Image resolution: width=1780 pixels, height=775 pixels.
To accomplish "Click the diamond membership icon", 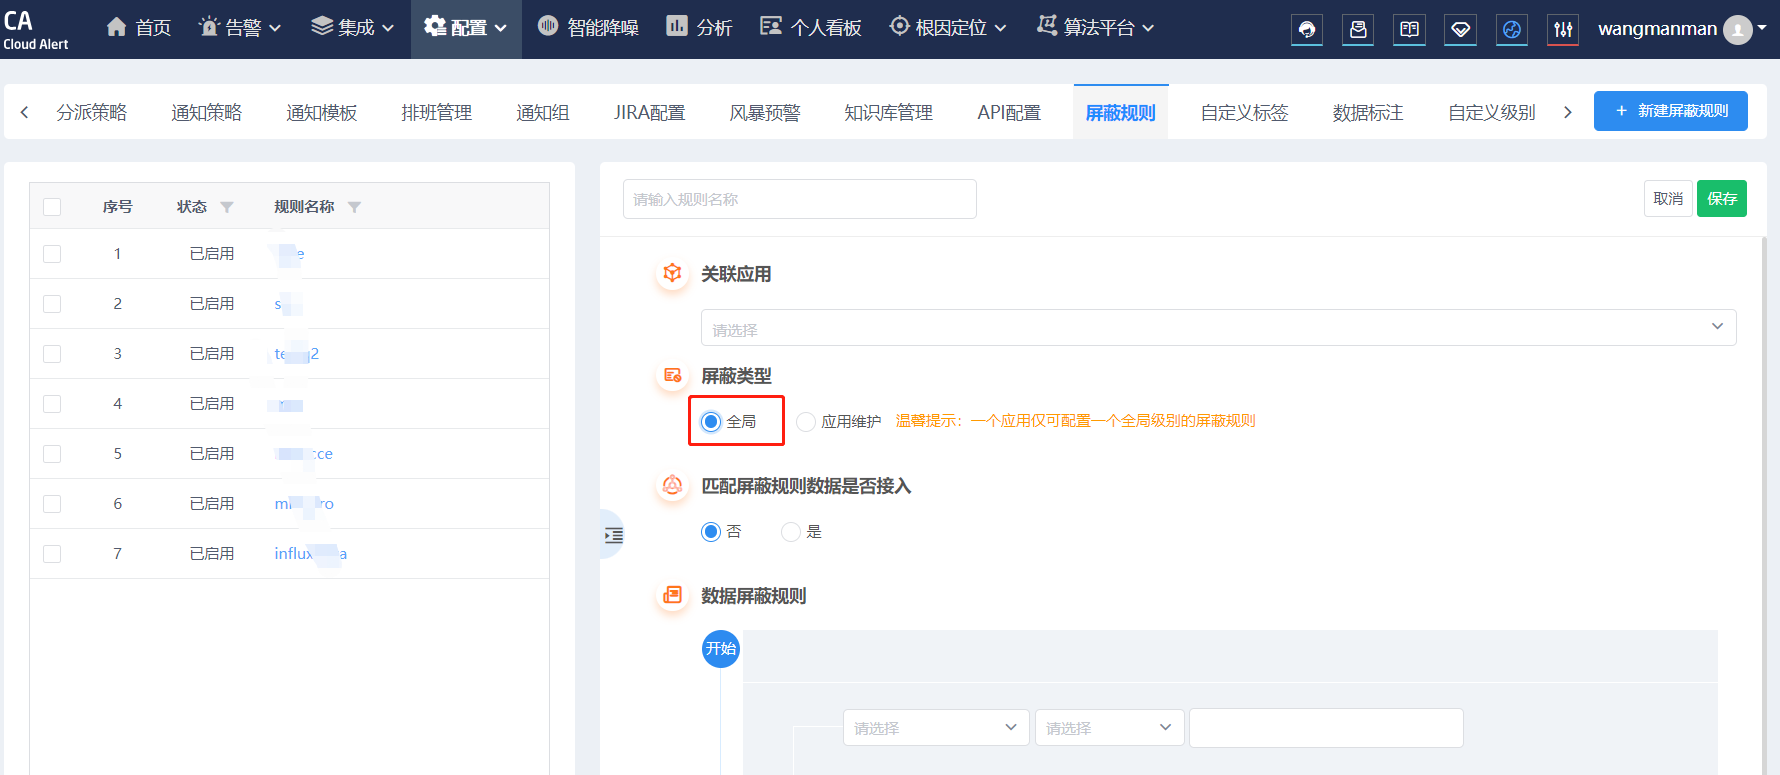I will pos(1461,29).
